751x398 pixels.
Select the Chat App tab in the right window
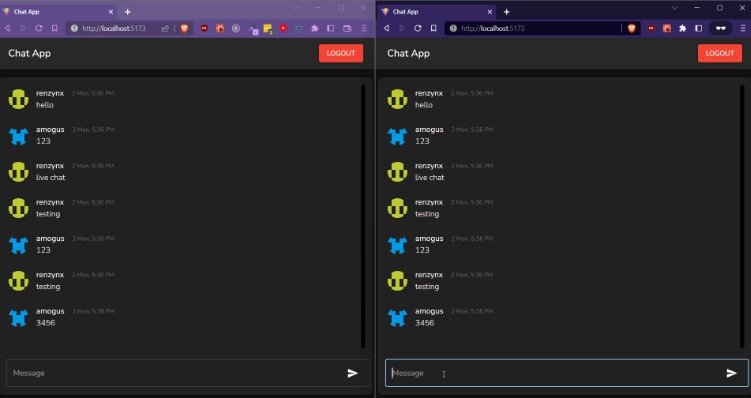tap(437, 11)
